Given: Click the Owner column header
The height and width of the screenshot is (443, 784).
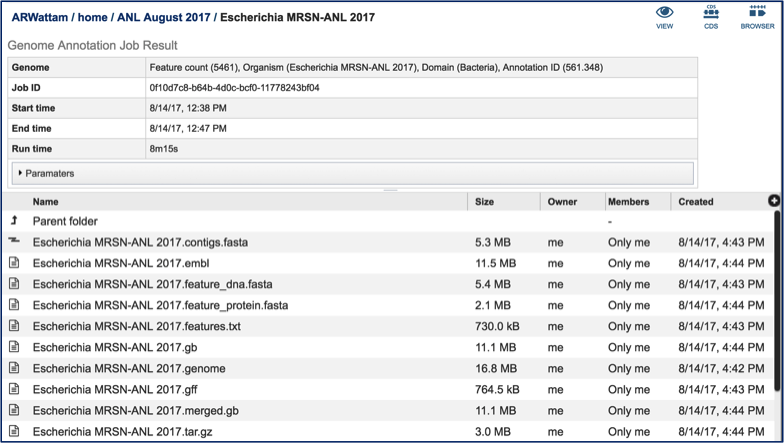Looking at the screenshot, I should coord(562,201).
